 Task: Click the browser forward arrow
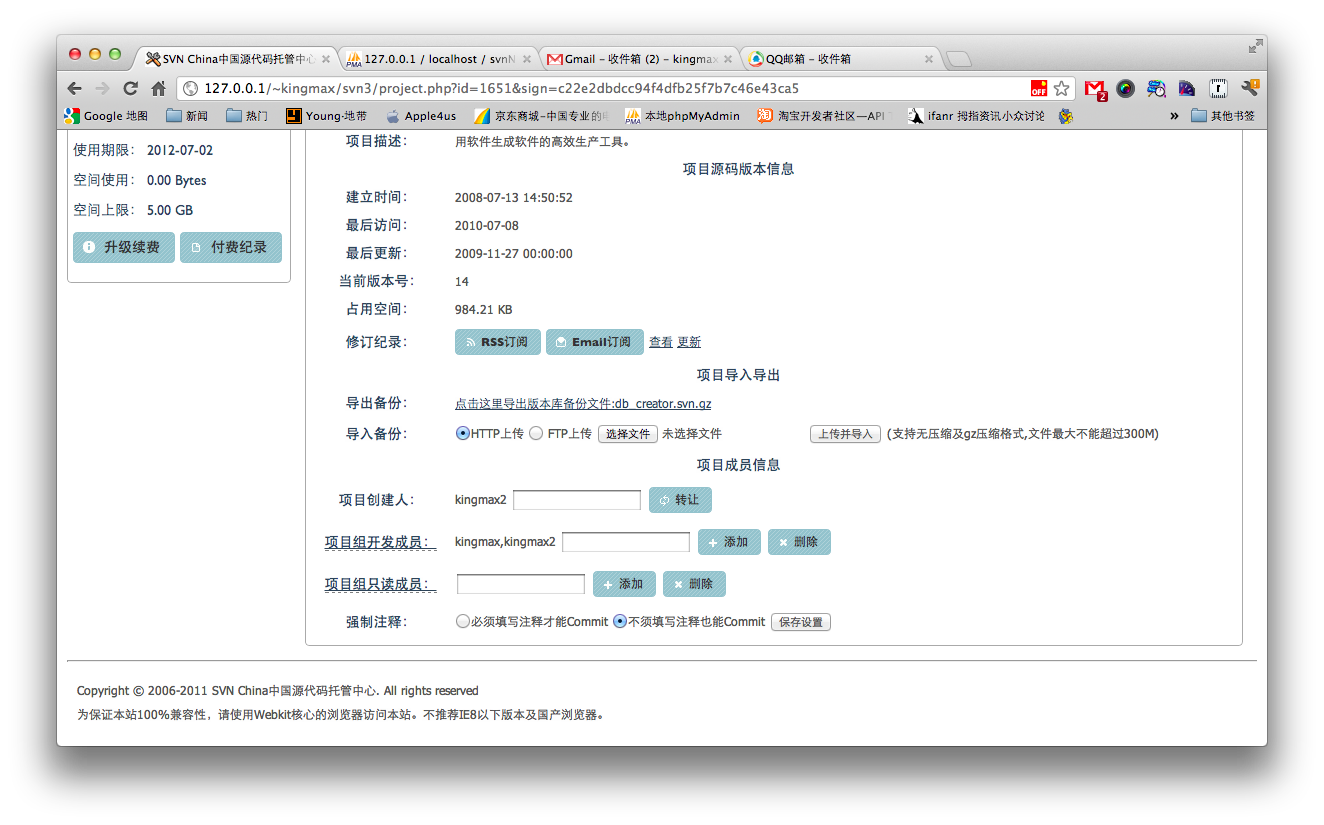coord(102,88)
